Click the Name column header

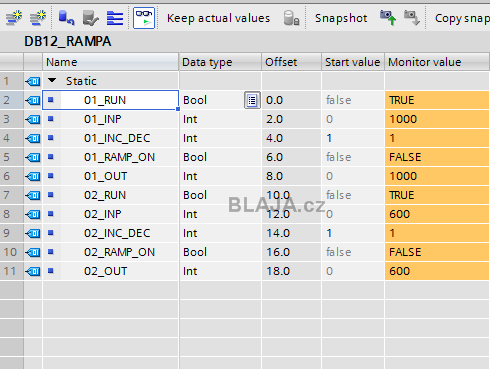click(111, 62)
